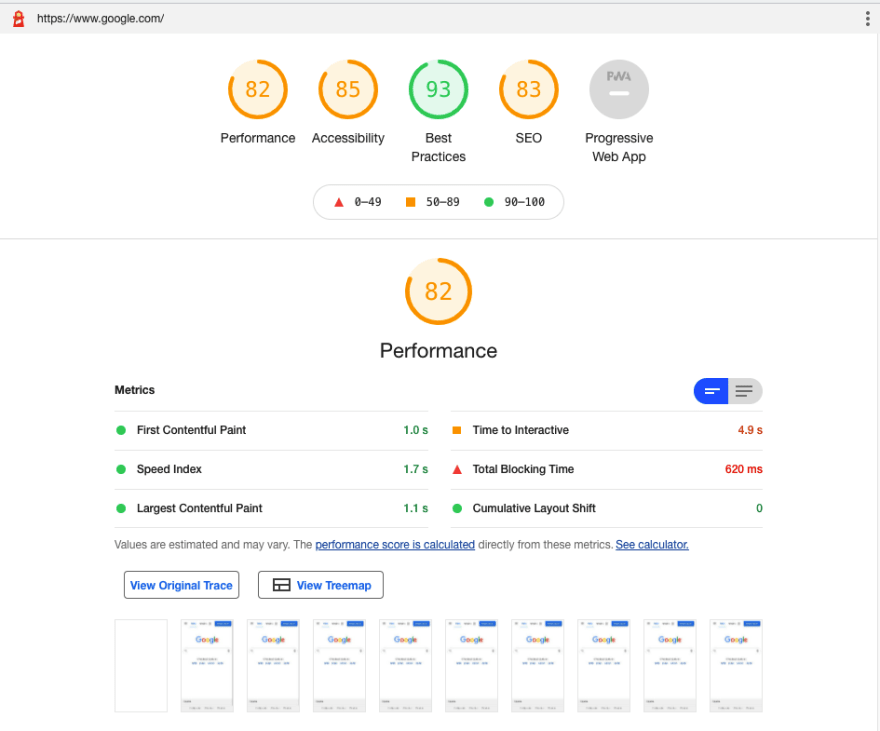880x731 pixels.
Task: Switch metrics to compact summary view
Action: (x=711, y=391)
